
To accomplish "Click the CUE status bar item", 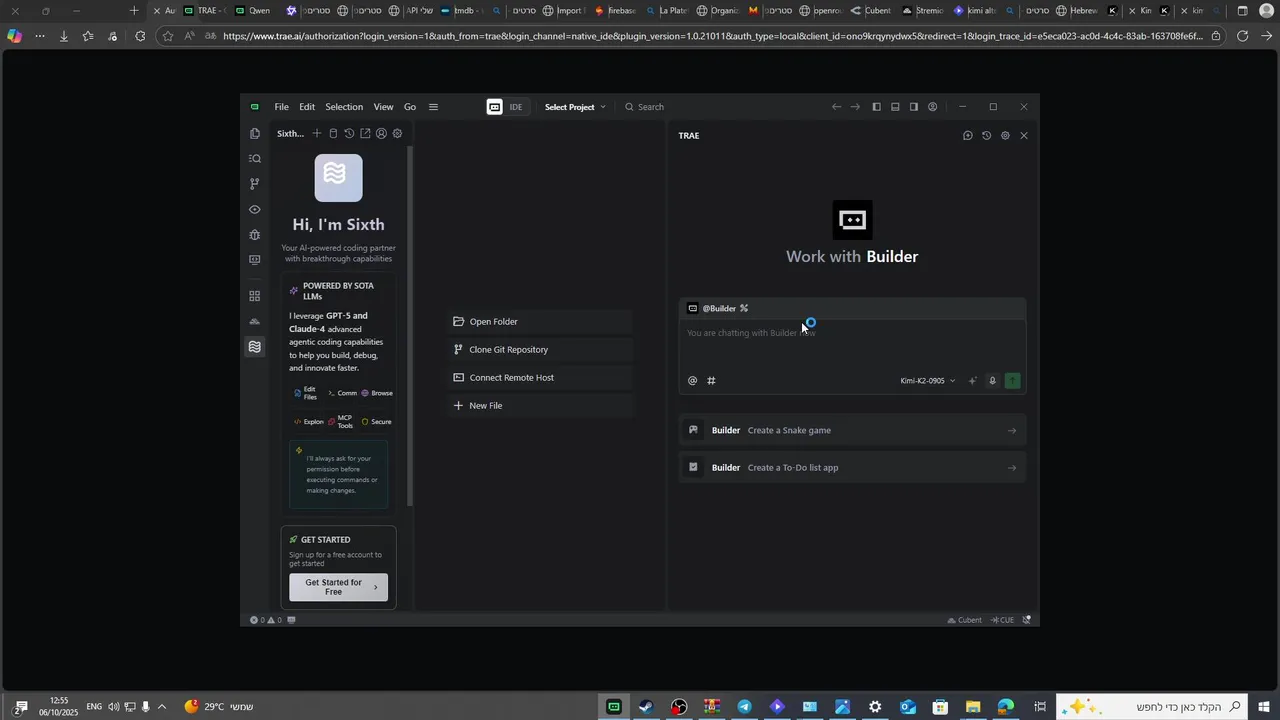I will pyautogui.click(x=1003, y=621).
